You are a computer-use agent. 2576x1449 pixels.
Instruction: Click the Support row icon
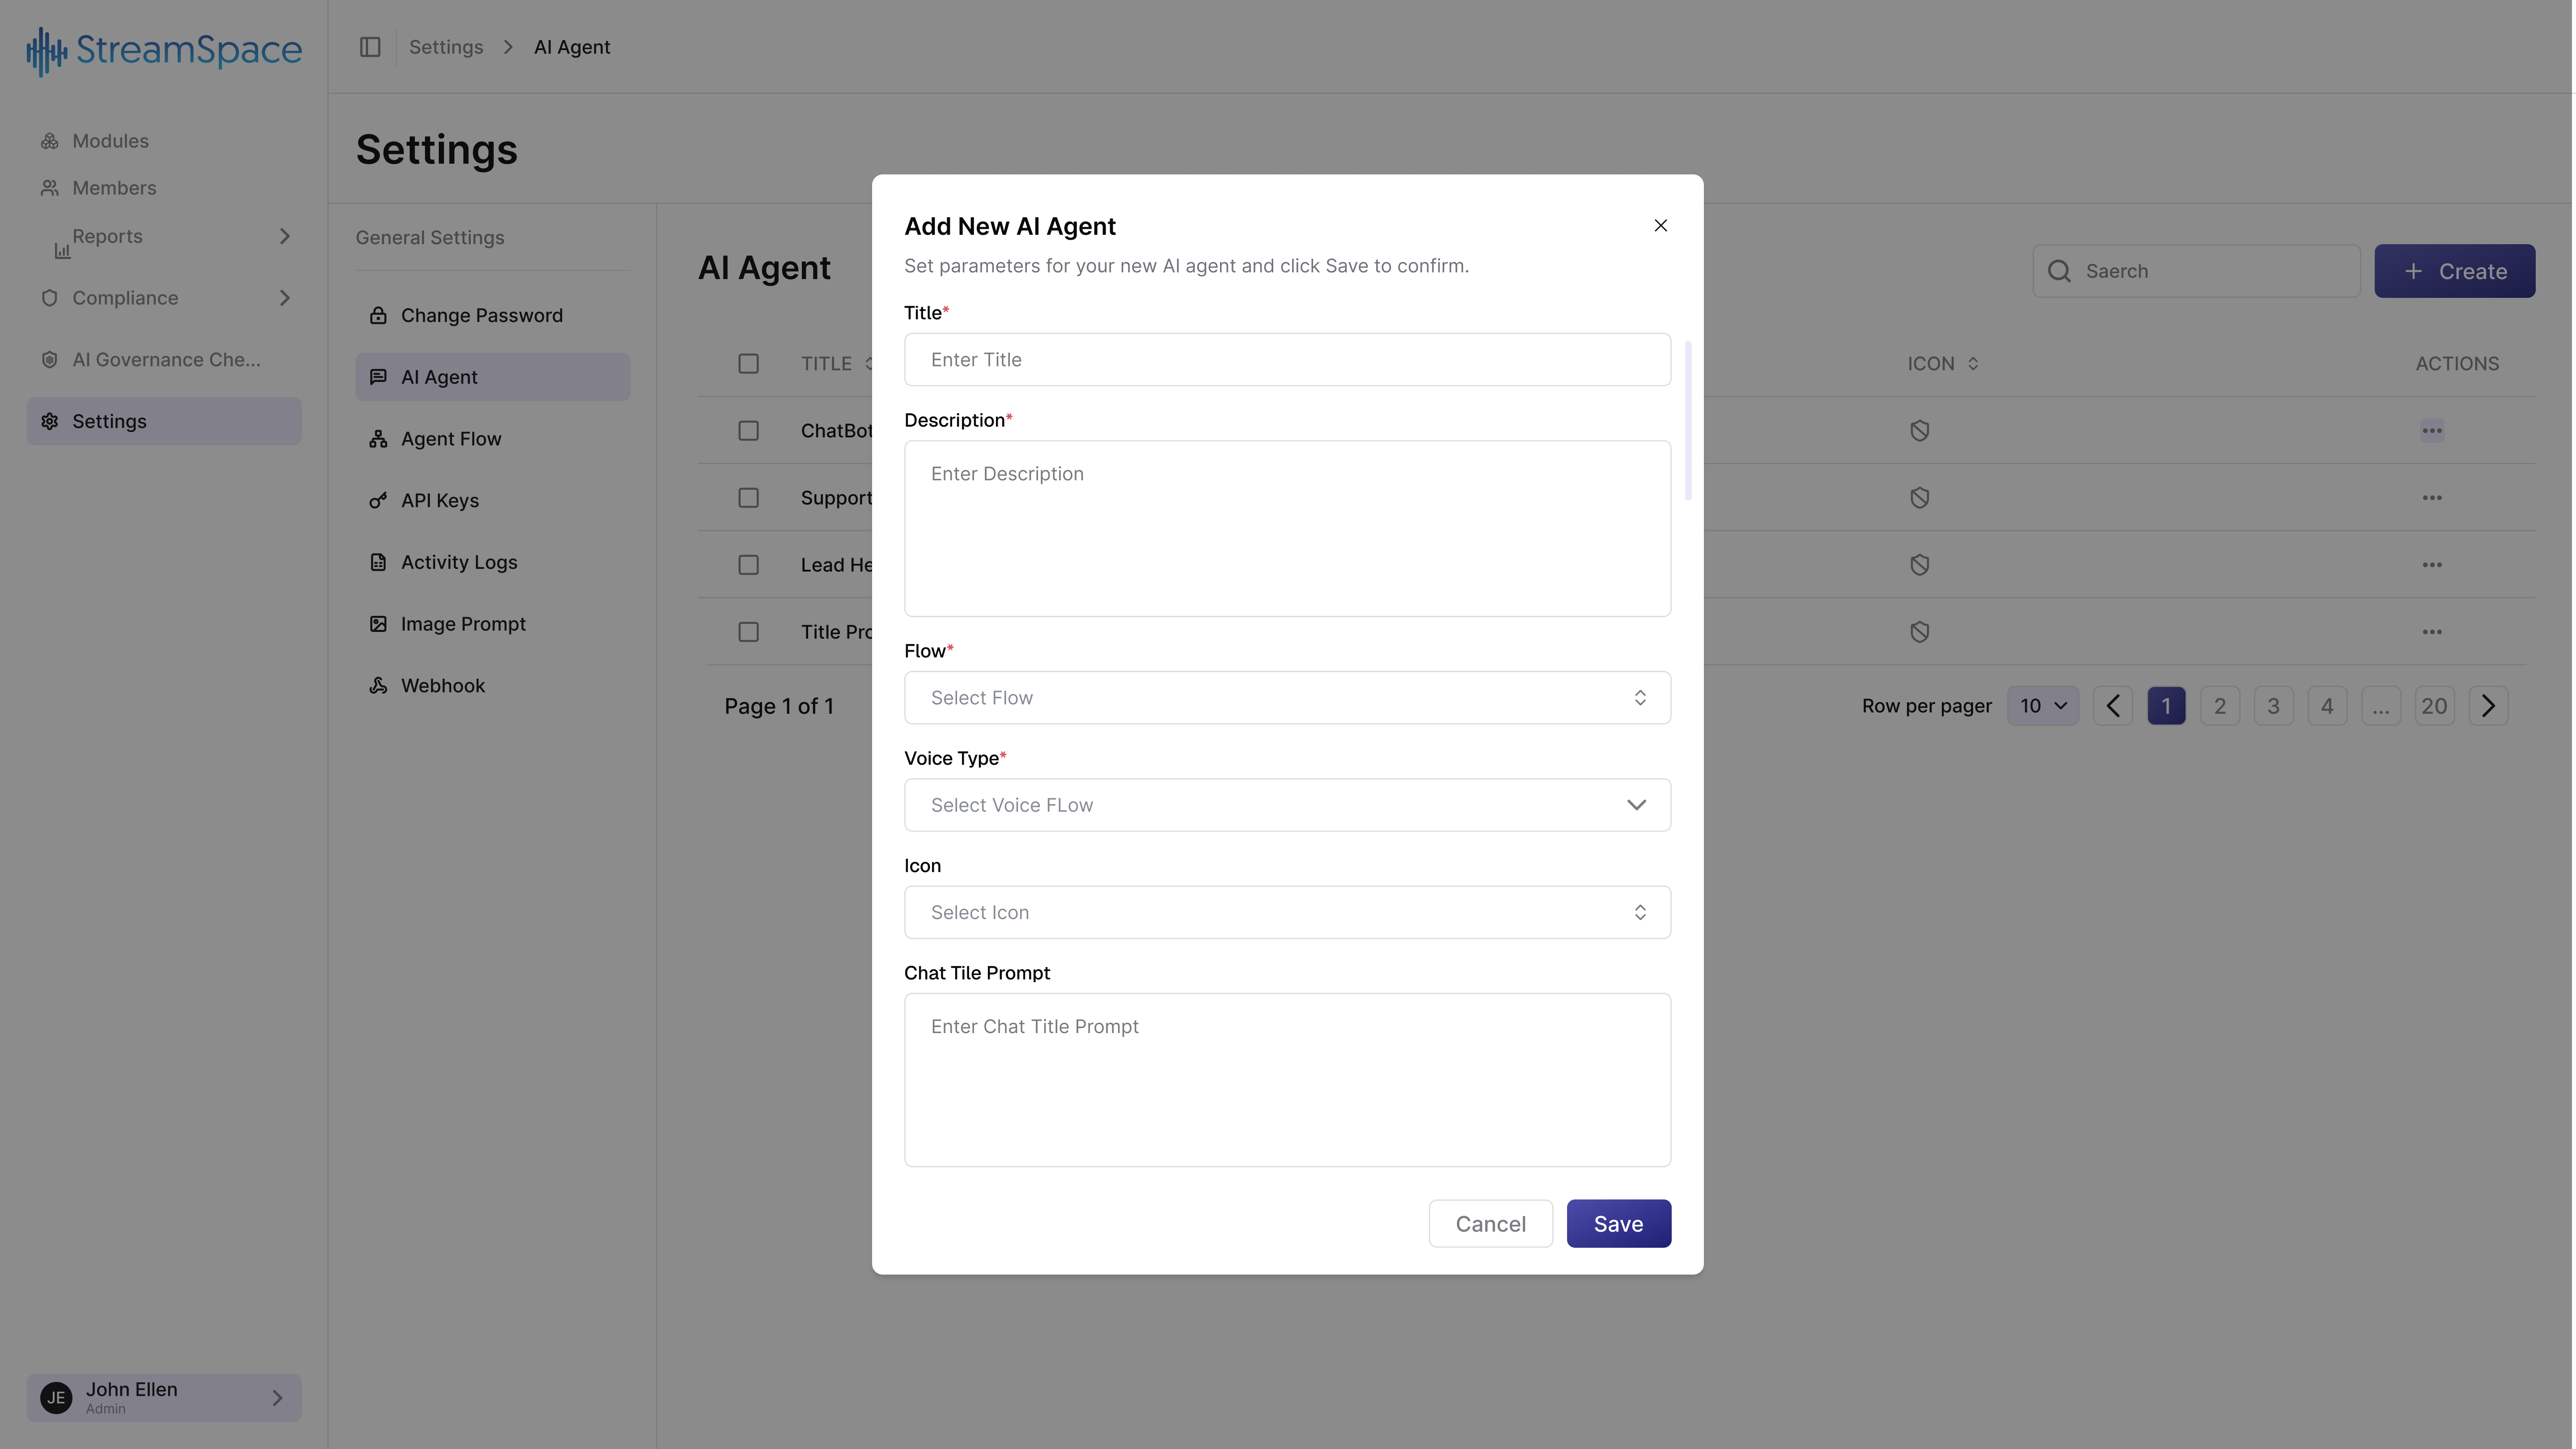(1919, 498)
